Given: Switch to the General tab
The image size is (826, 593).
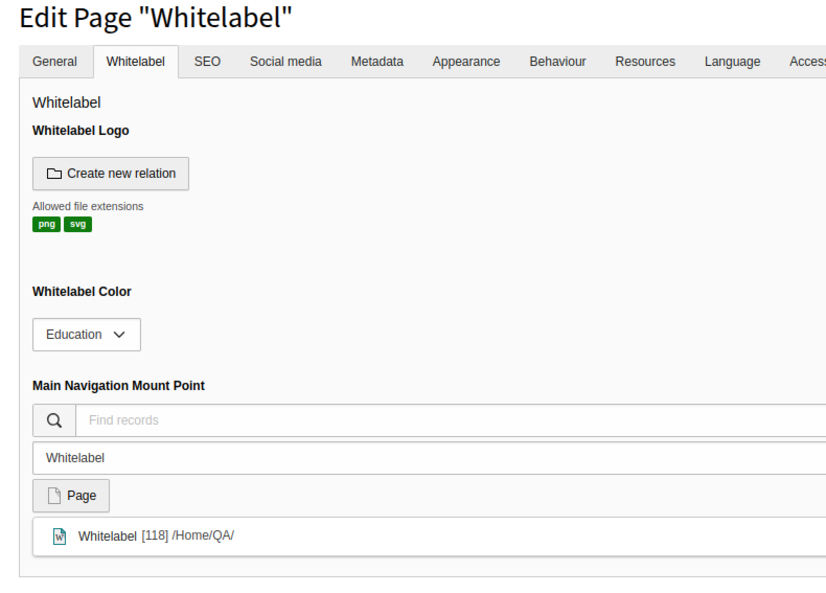Looking at the screenshot, I should [x=55, y=62].
